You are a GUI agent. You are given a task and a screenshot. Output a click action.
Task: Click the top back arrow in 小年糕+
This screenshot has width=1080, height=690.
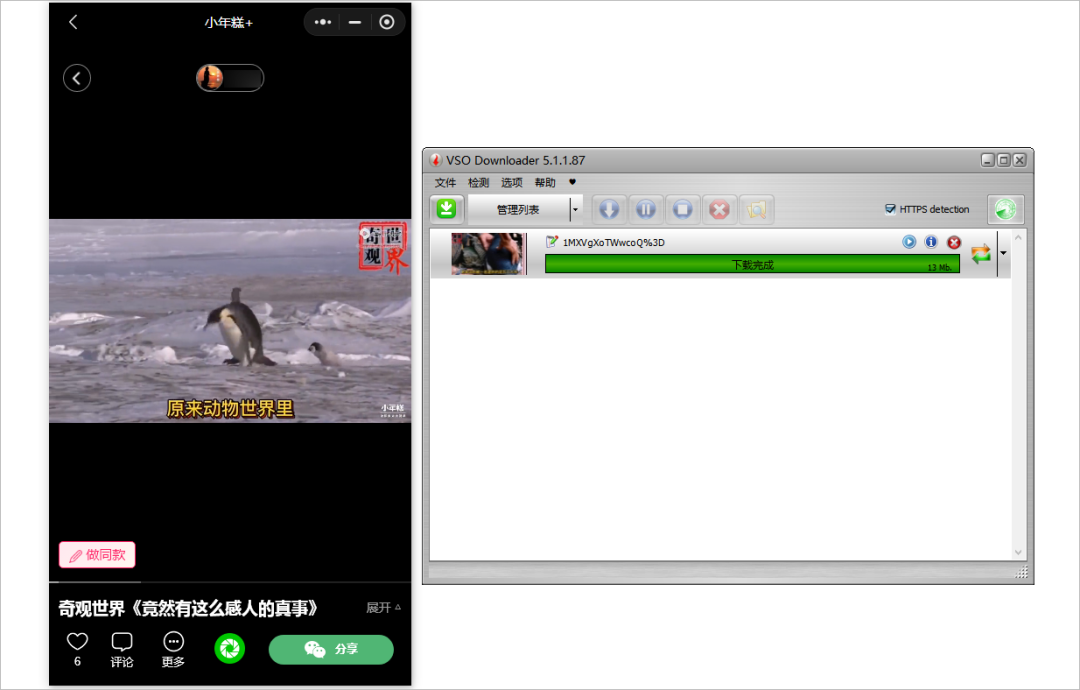73,22
